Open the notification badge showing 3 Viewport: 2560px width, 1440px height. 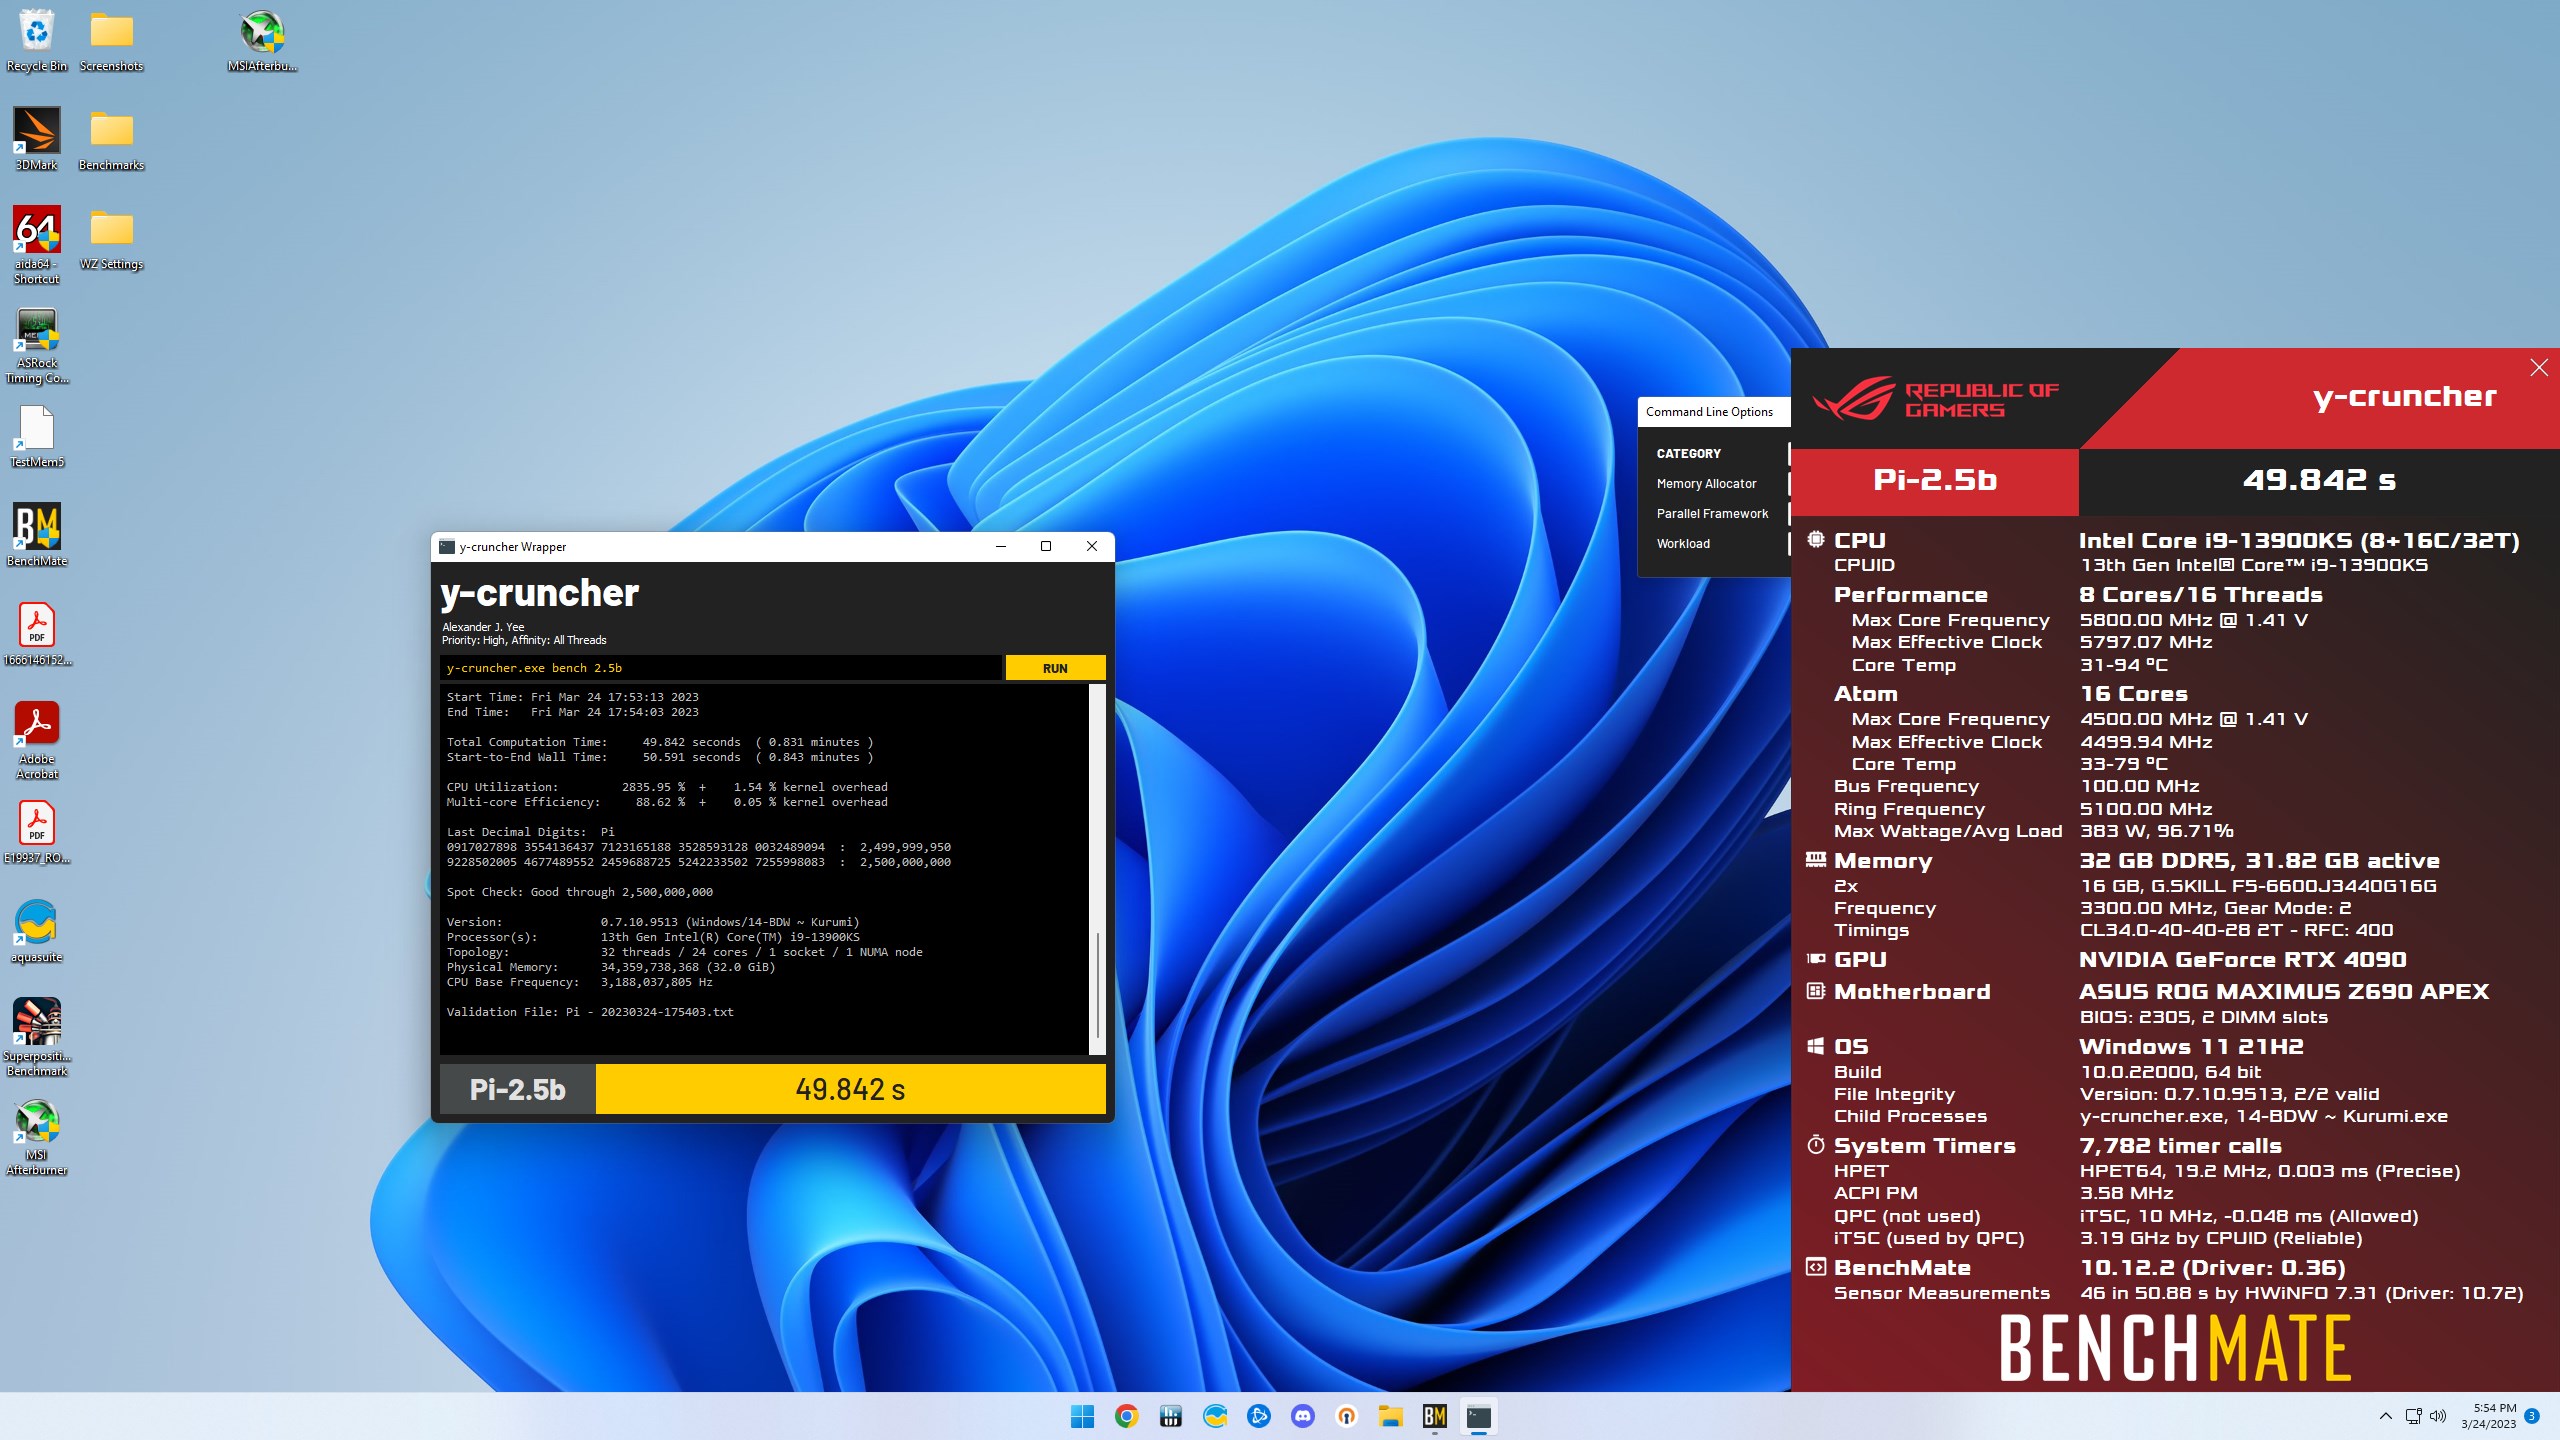2532,1416
